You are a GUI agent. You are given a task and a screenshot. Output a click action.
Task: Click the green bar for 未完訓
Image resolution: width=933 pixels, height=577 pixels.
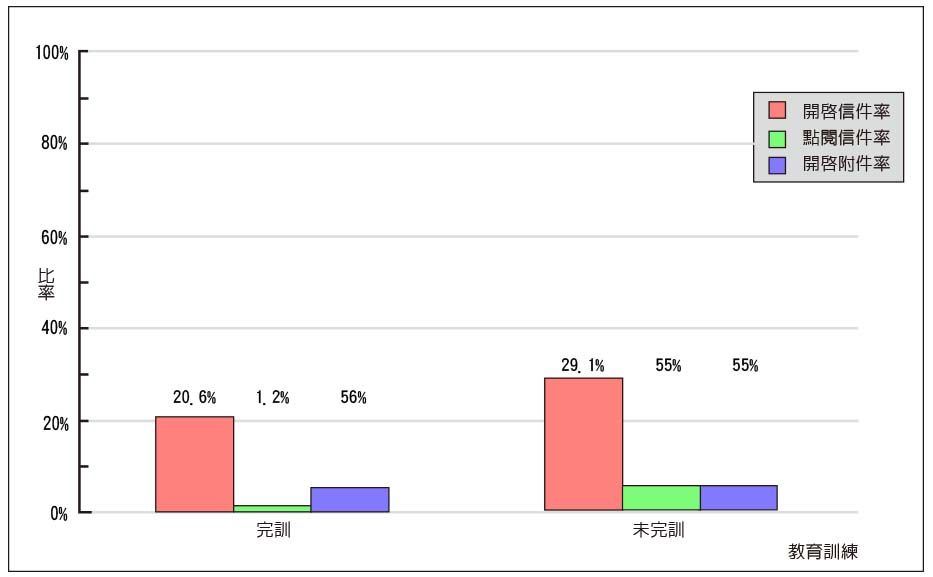(x=661, y=498)
